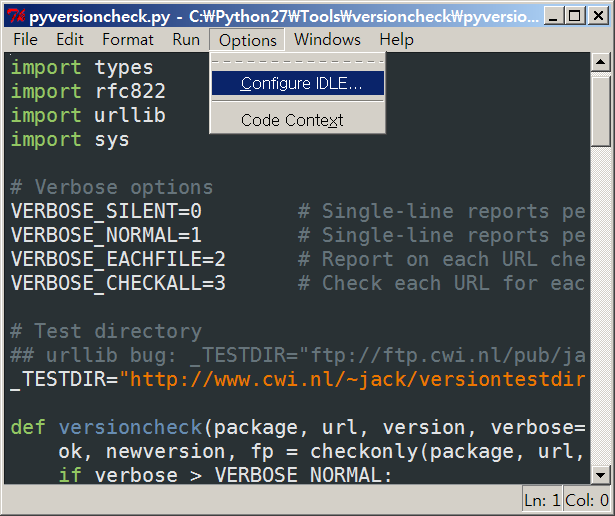Tear off the Options menu via dashed line
This screenshot has width=615, height=516.
pyautogui.click(x=298, y=62)
